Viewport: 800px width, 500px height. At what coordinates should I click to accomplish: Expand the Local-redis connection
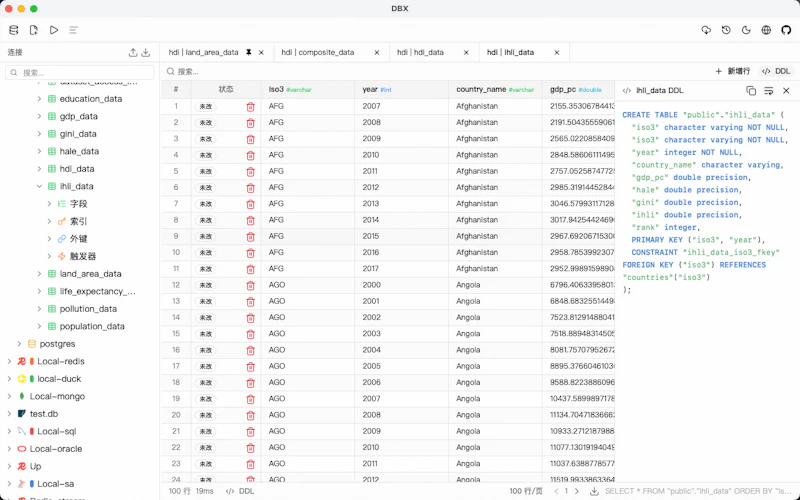coord(9,361)
